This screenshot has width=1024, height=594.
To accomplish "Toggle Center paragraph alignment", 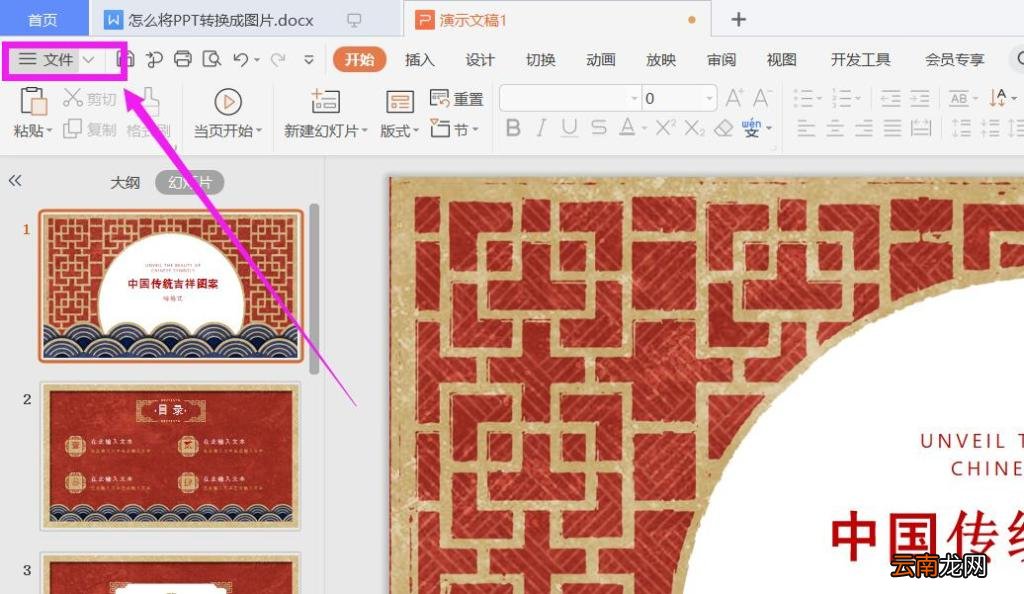I will [835, 128].
